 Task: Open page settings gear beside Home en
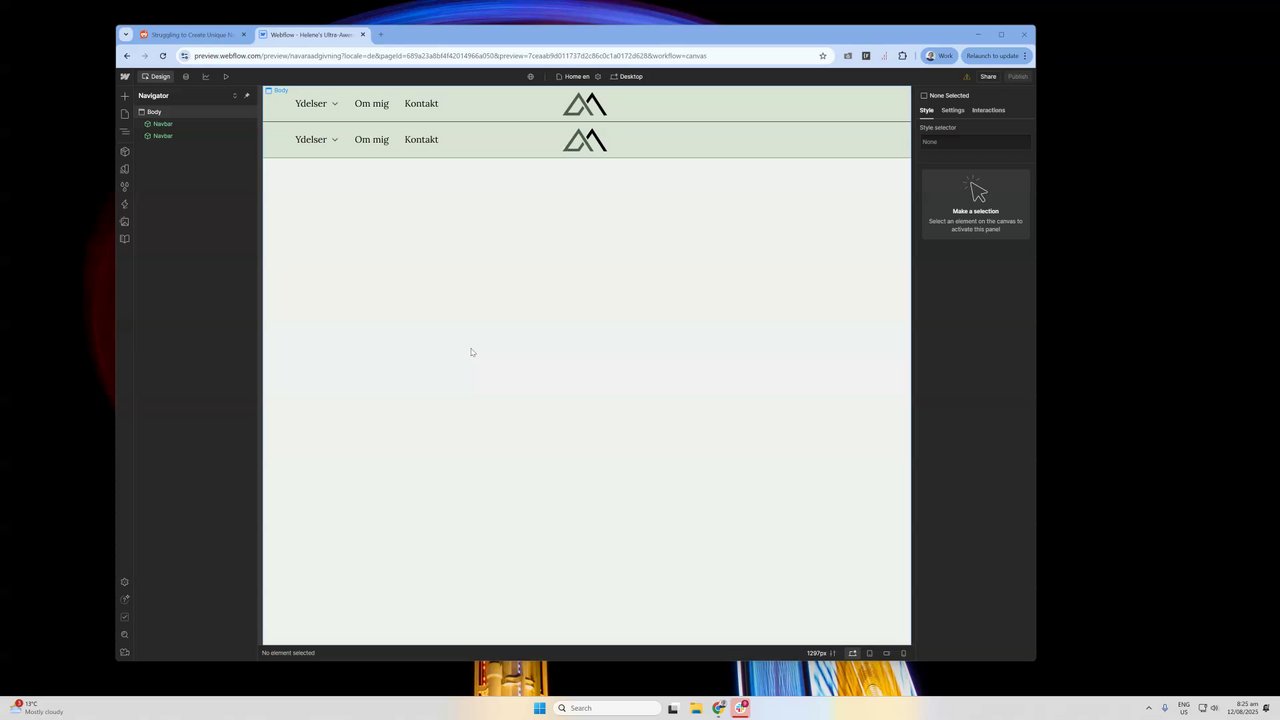coord(598,76)
